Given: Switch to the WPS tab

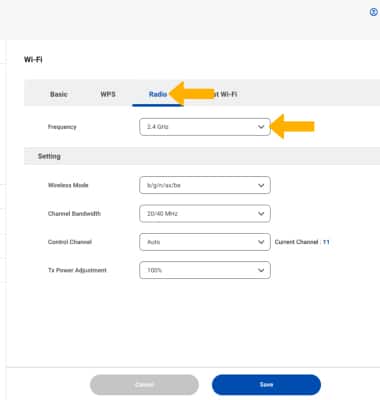Looking at the screenshot, I should tap(108, 94).
